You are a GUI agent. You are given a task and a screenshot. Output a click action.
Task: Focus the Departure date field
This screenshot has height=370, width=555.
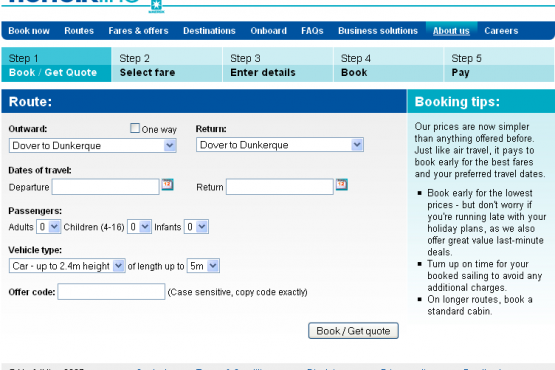pos(105,187)
